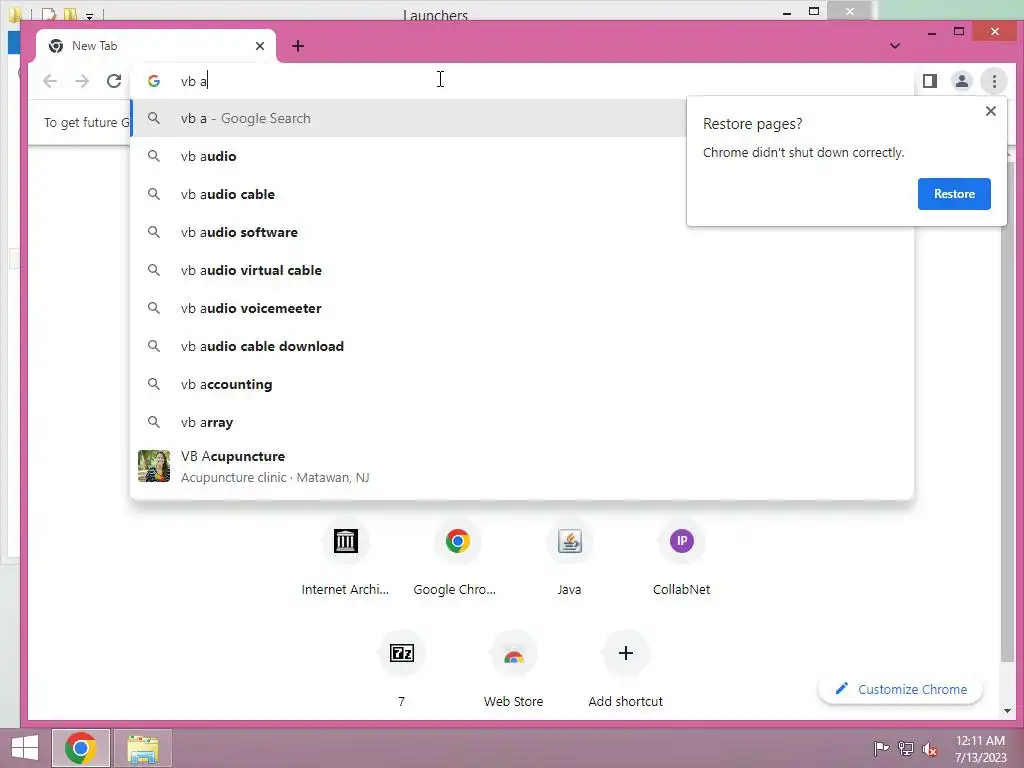Reload the page with the refresh icon
This screenshot has height=768, width=1024.
[x=114, y=81]
